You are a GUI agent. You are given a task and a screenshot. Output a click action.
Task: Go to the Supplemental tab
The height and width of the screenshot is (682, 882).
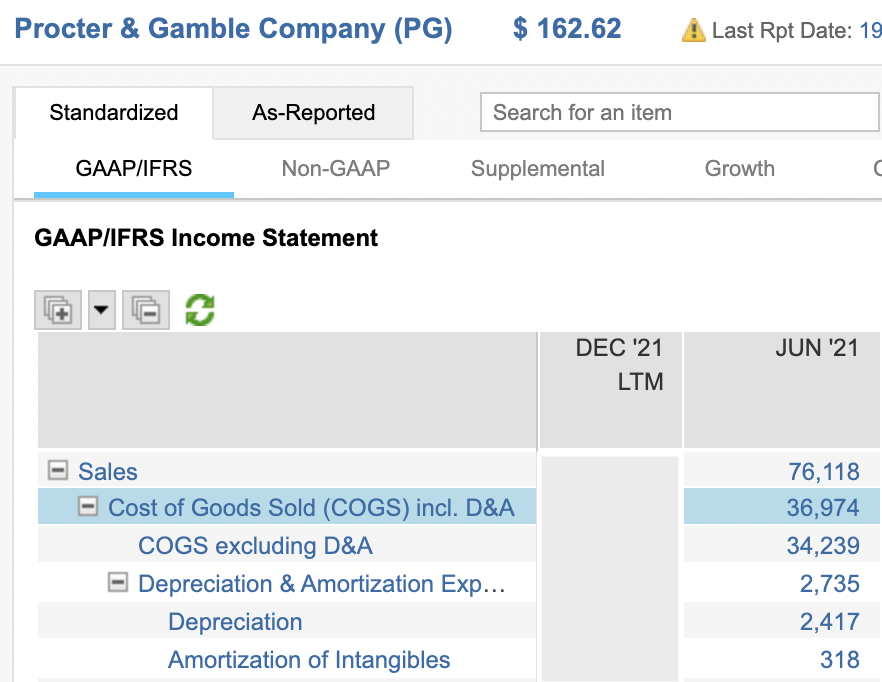tap(537, 168)
